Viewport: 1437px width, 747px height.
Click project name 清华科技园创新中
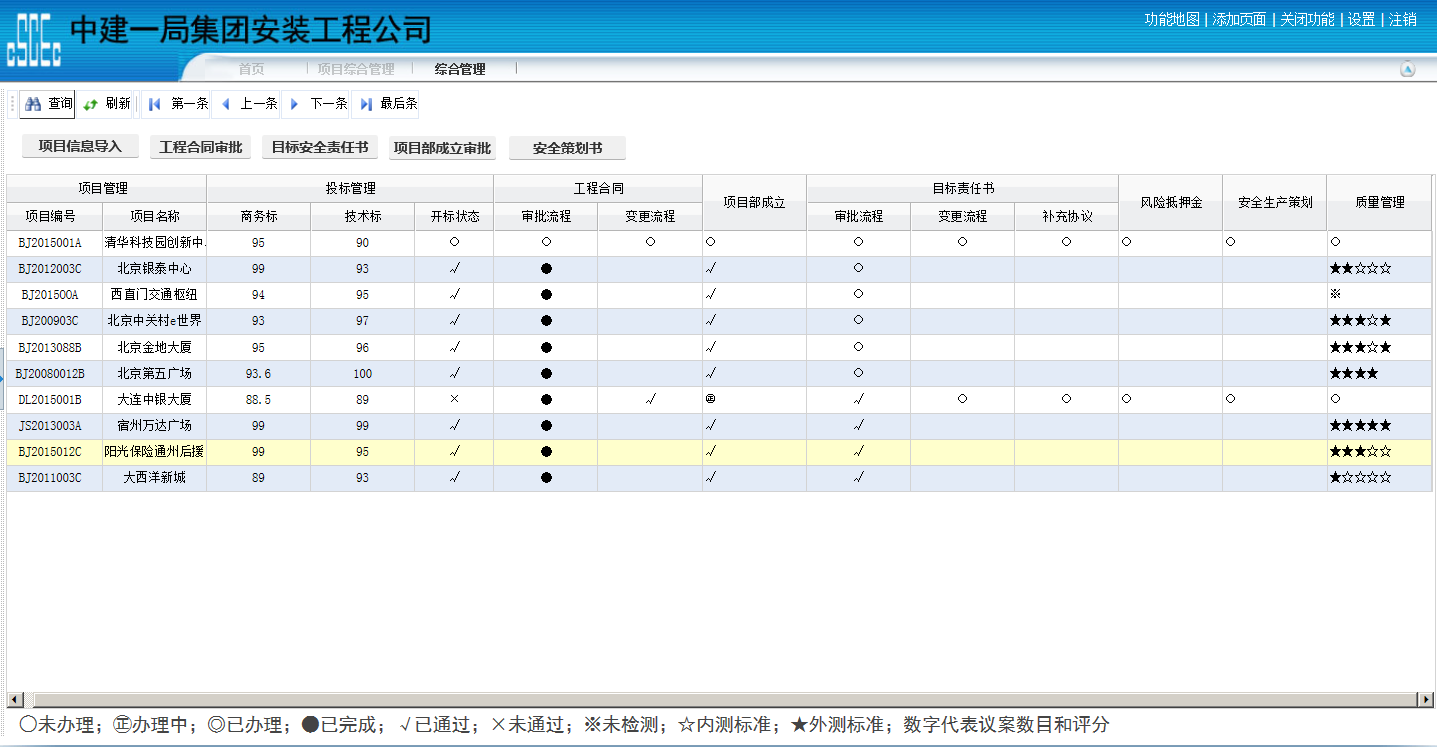click(155, 243)
